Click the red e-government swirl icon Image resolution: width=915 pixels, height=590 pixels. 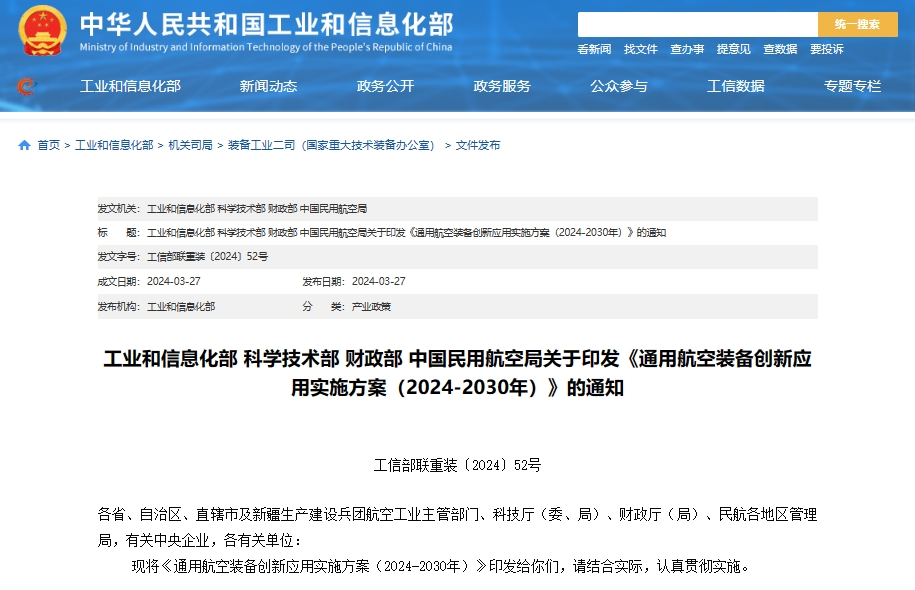click(x=26, y=86)
